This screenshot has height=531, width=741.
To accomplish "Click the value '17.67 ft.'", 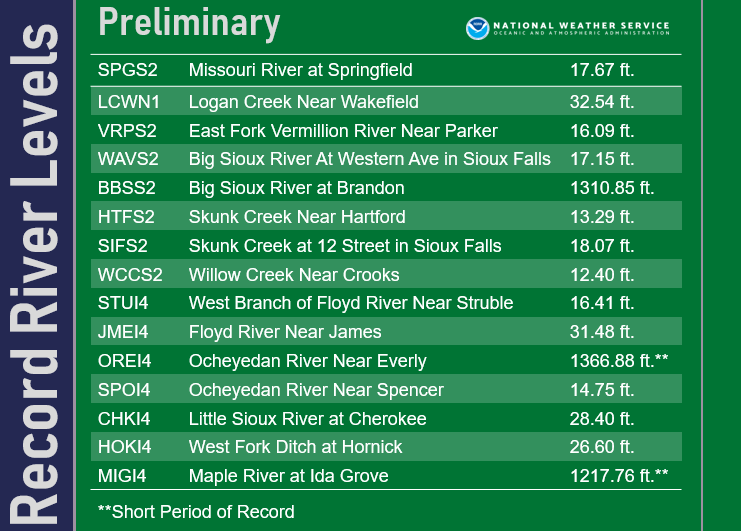I will click(x=602, y=70).
